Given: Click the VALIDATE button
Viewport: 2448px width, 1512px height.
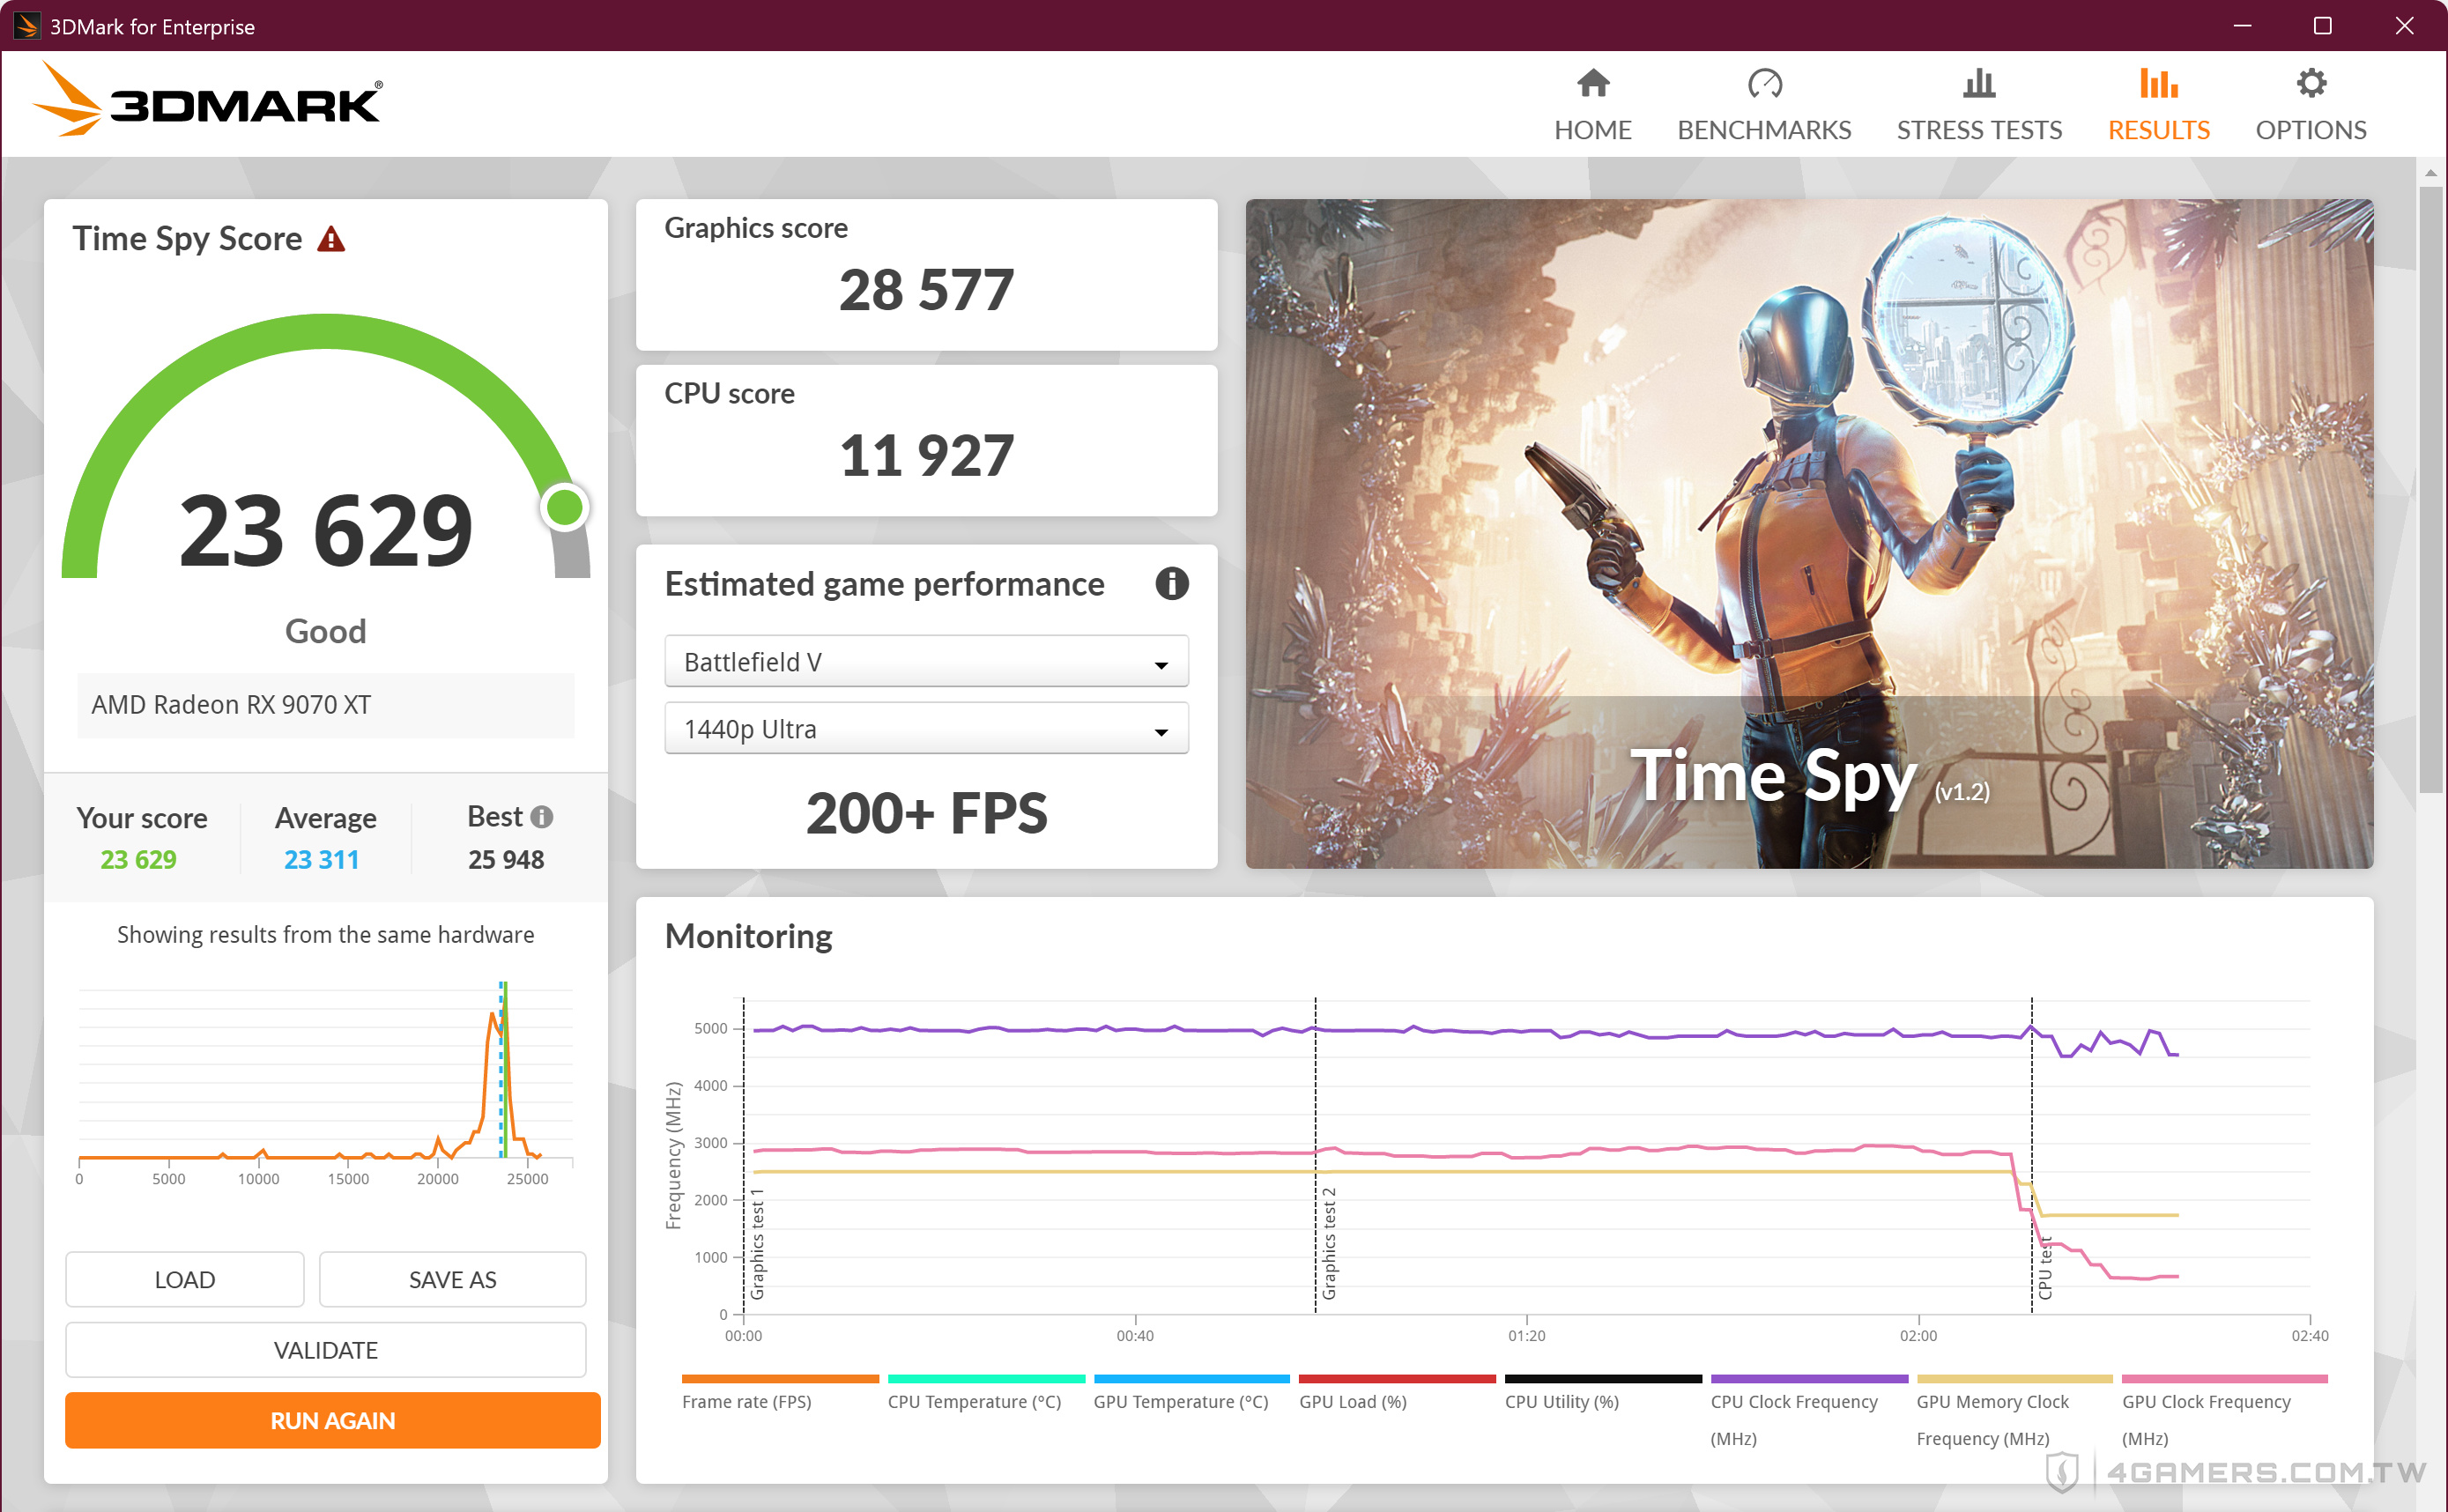Looking at the screenshot, I should click(x=325, y=1350).
